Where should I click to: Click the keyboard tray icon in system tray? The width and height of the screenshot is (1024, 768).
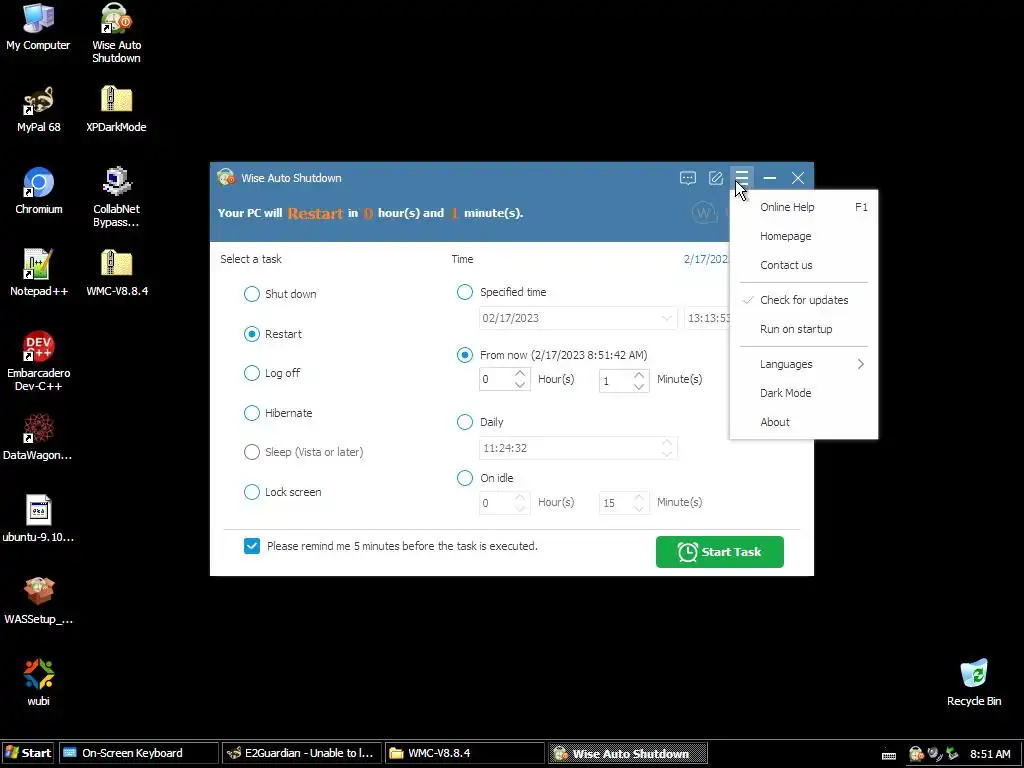889,755
